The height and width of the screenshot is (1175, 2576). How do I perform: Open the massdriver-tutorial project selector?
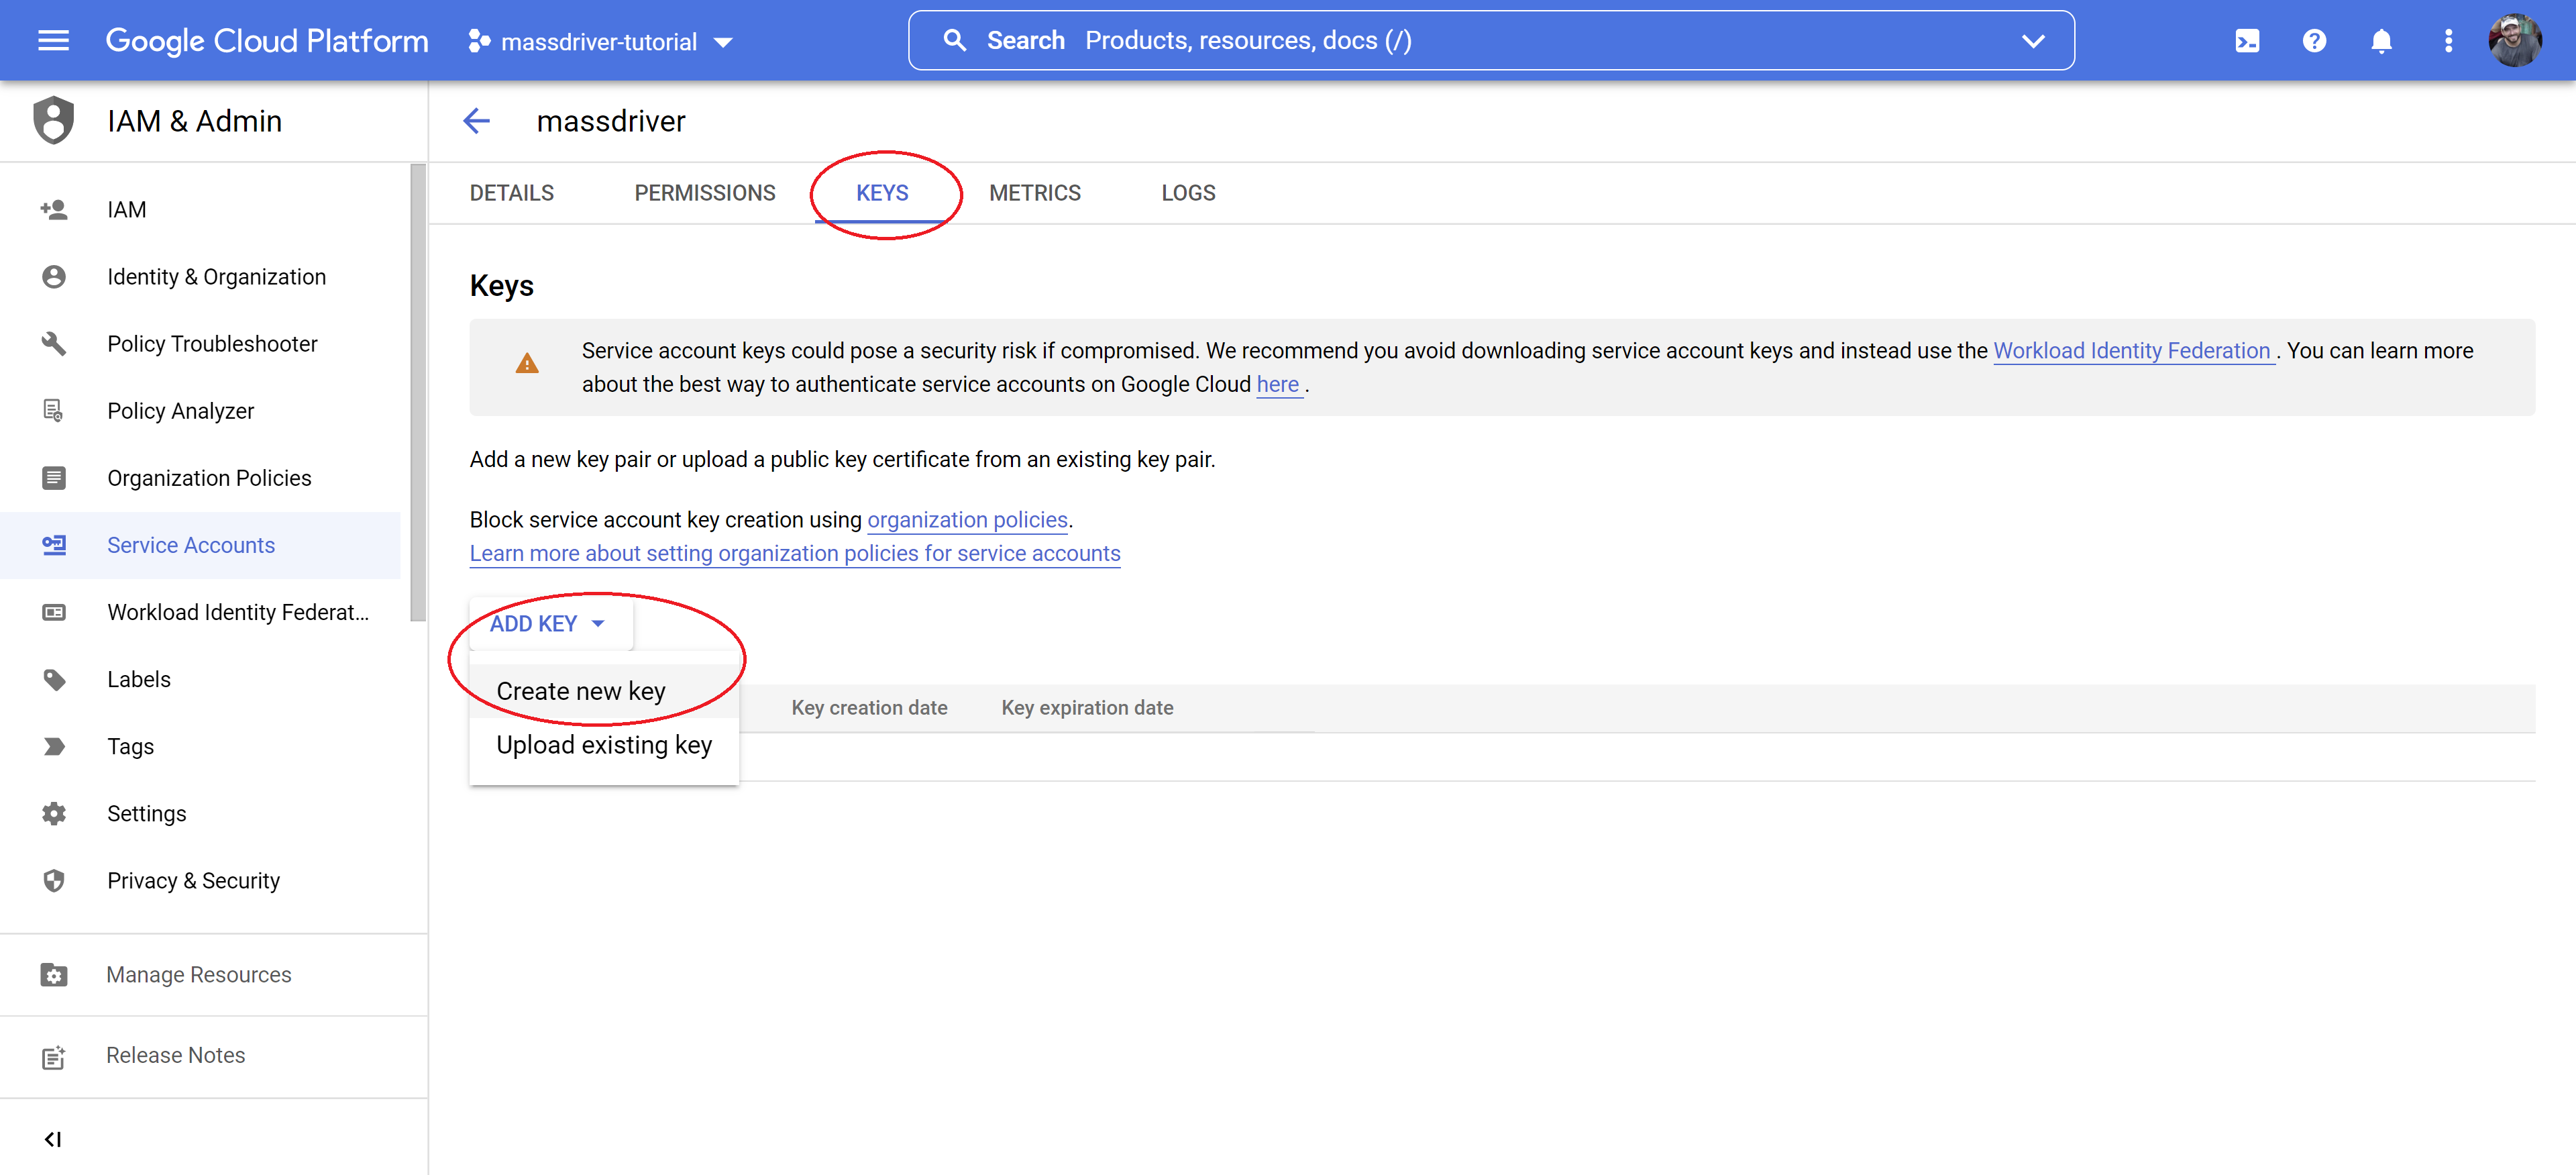601,42
